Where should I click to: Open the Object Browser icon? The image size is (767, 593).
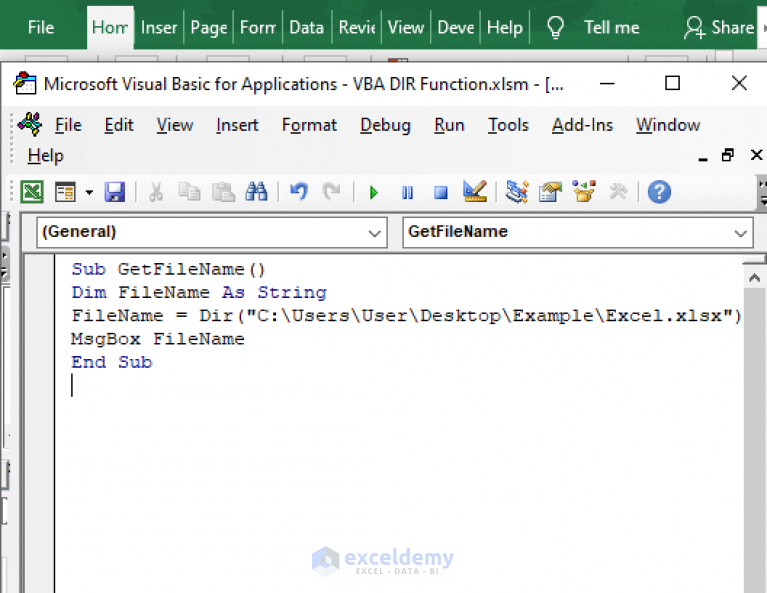tap(584, 191)
